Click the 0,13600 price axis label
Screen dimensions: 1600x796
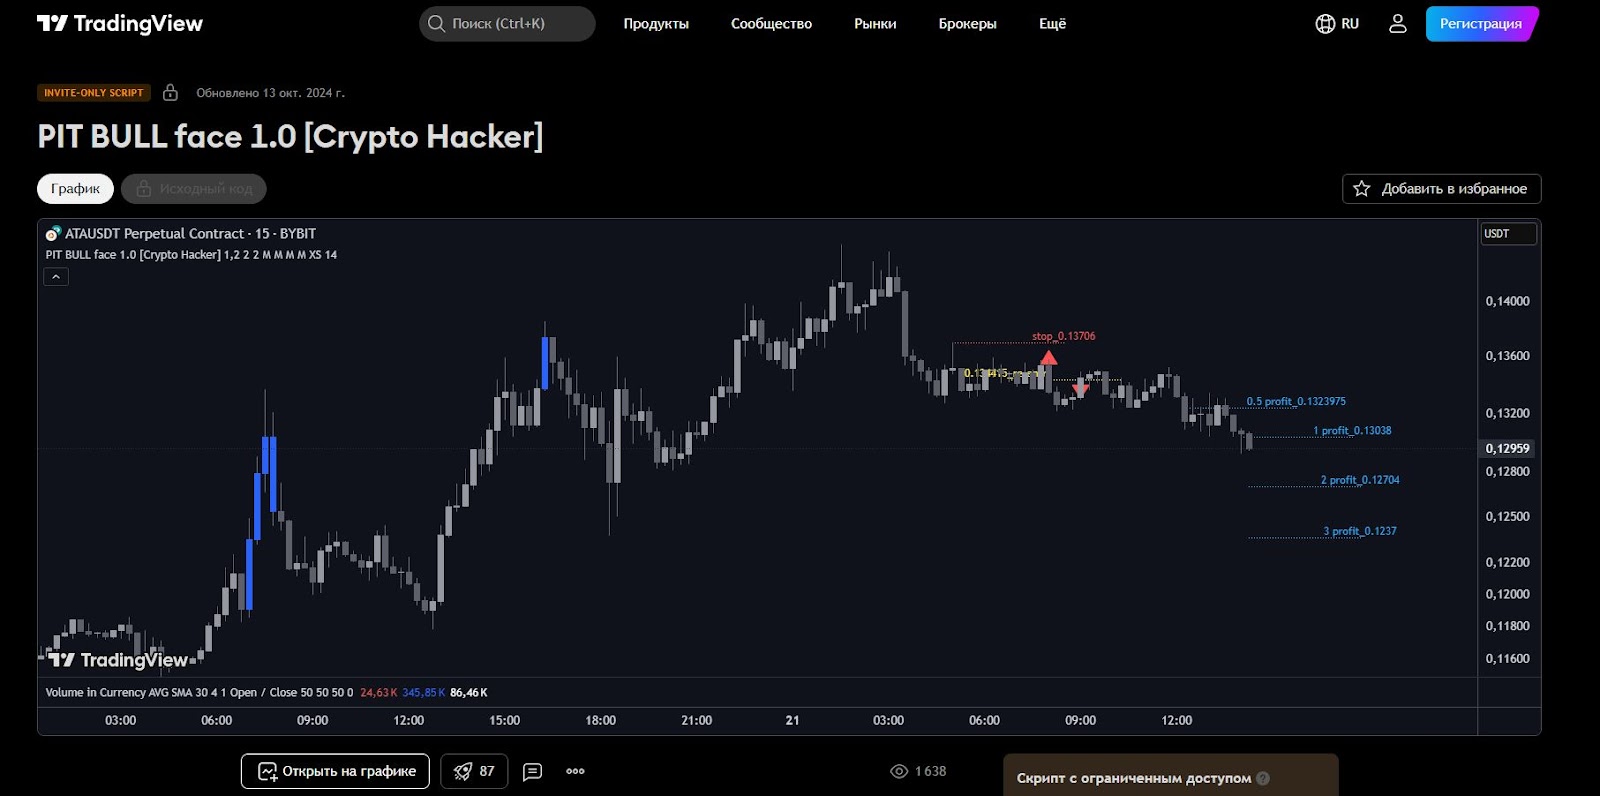tap(1507, 356)
